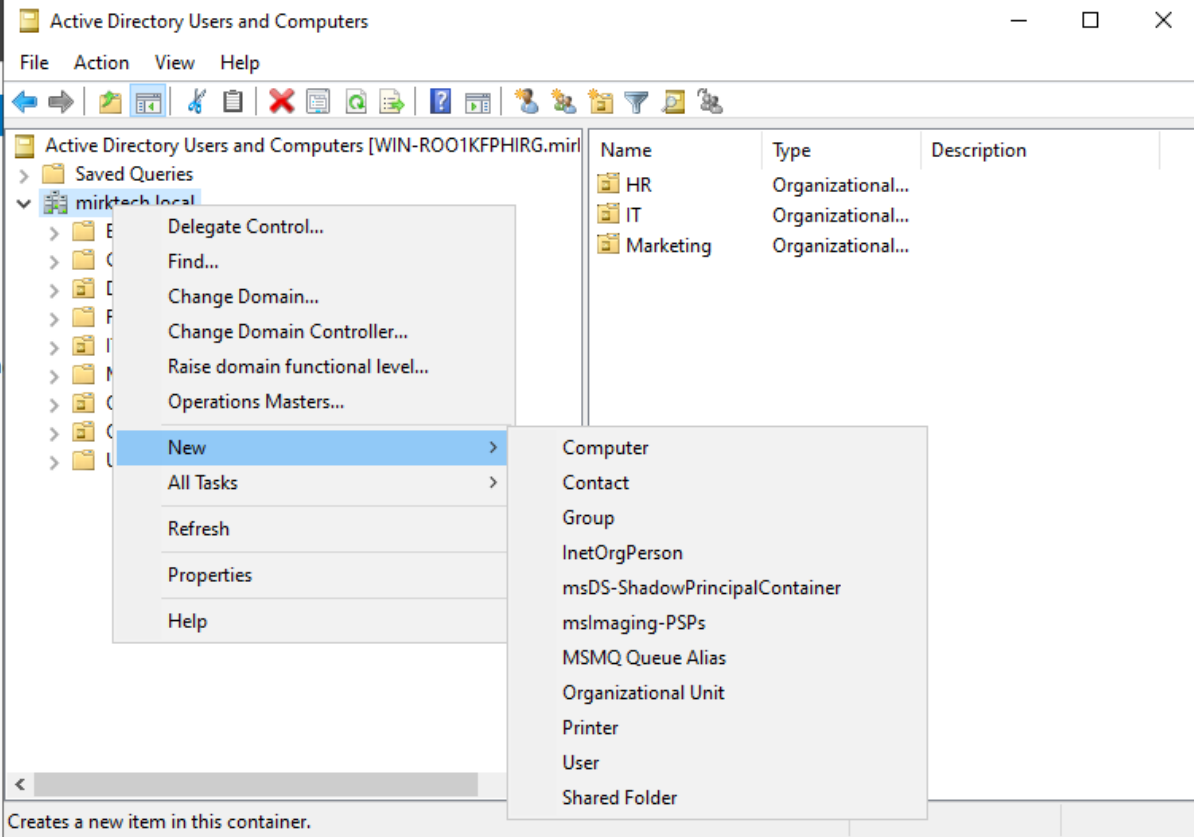The image size is (1194, 837).
Task: Open the Action menu in menu bar
Action: coord(101,62)
